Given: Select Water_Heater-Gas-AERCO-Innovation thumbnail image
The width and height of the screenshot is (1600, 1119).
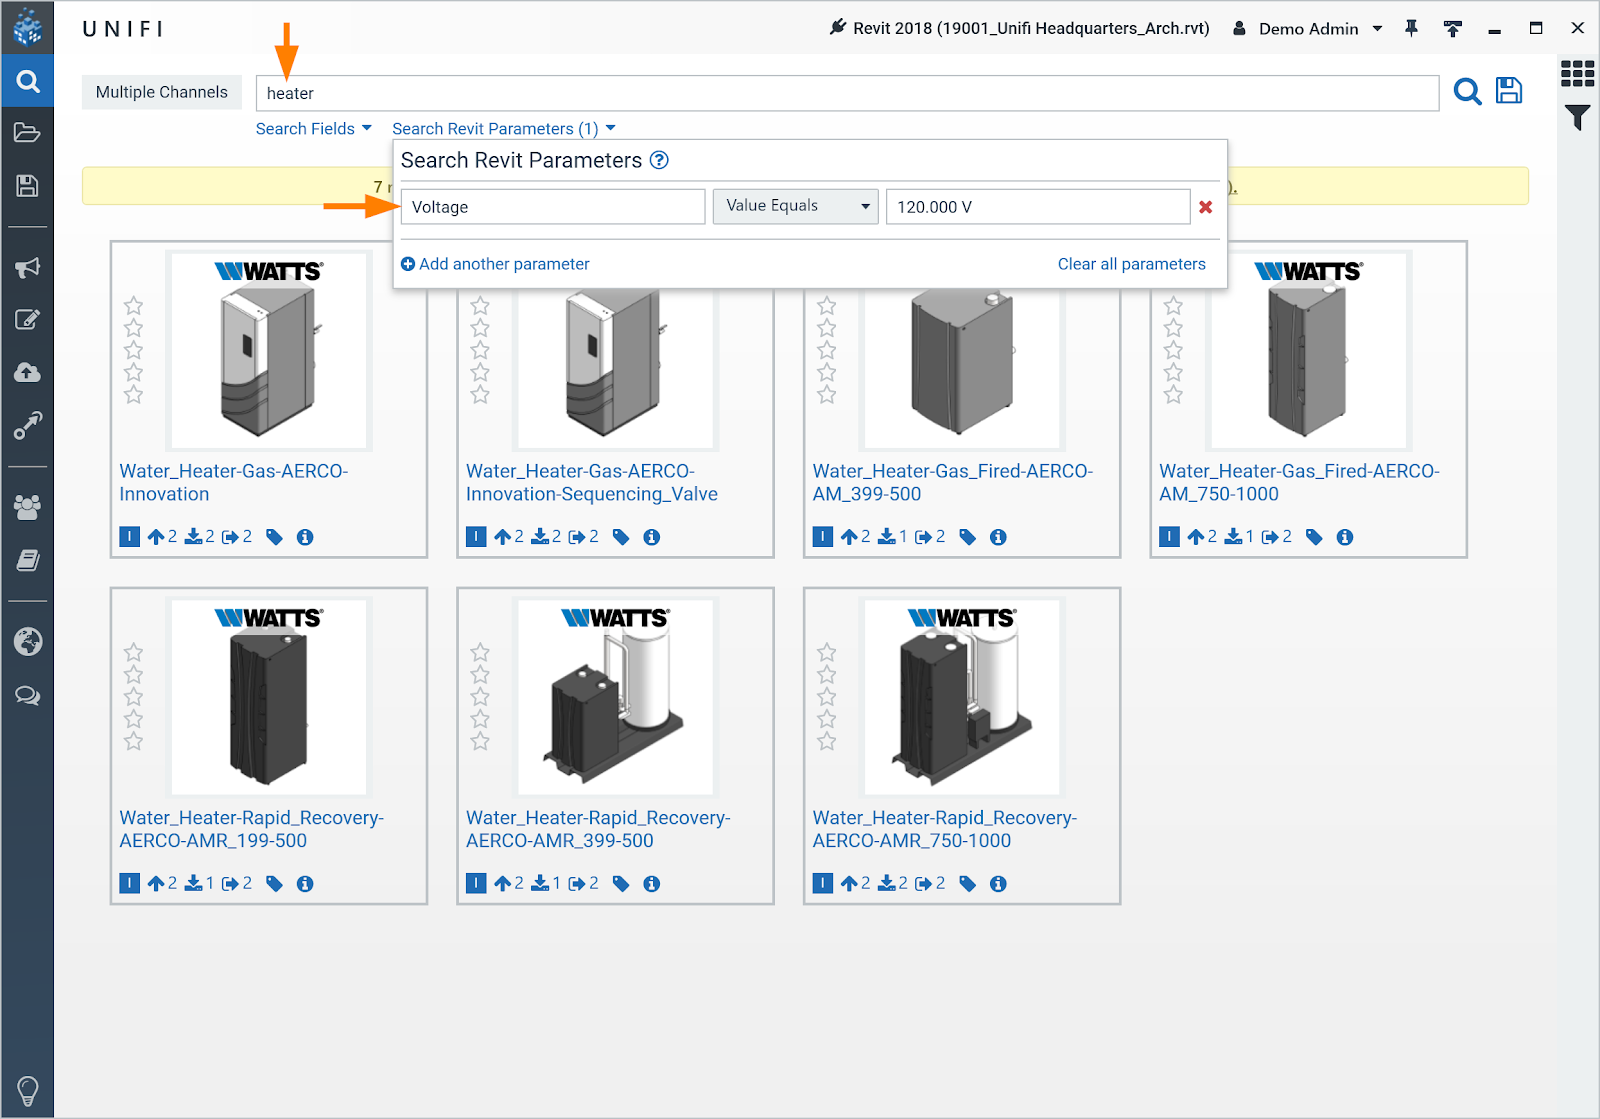Looking at the screenshot, I should click(269, 349).
